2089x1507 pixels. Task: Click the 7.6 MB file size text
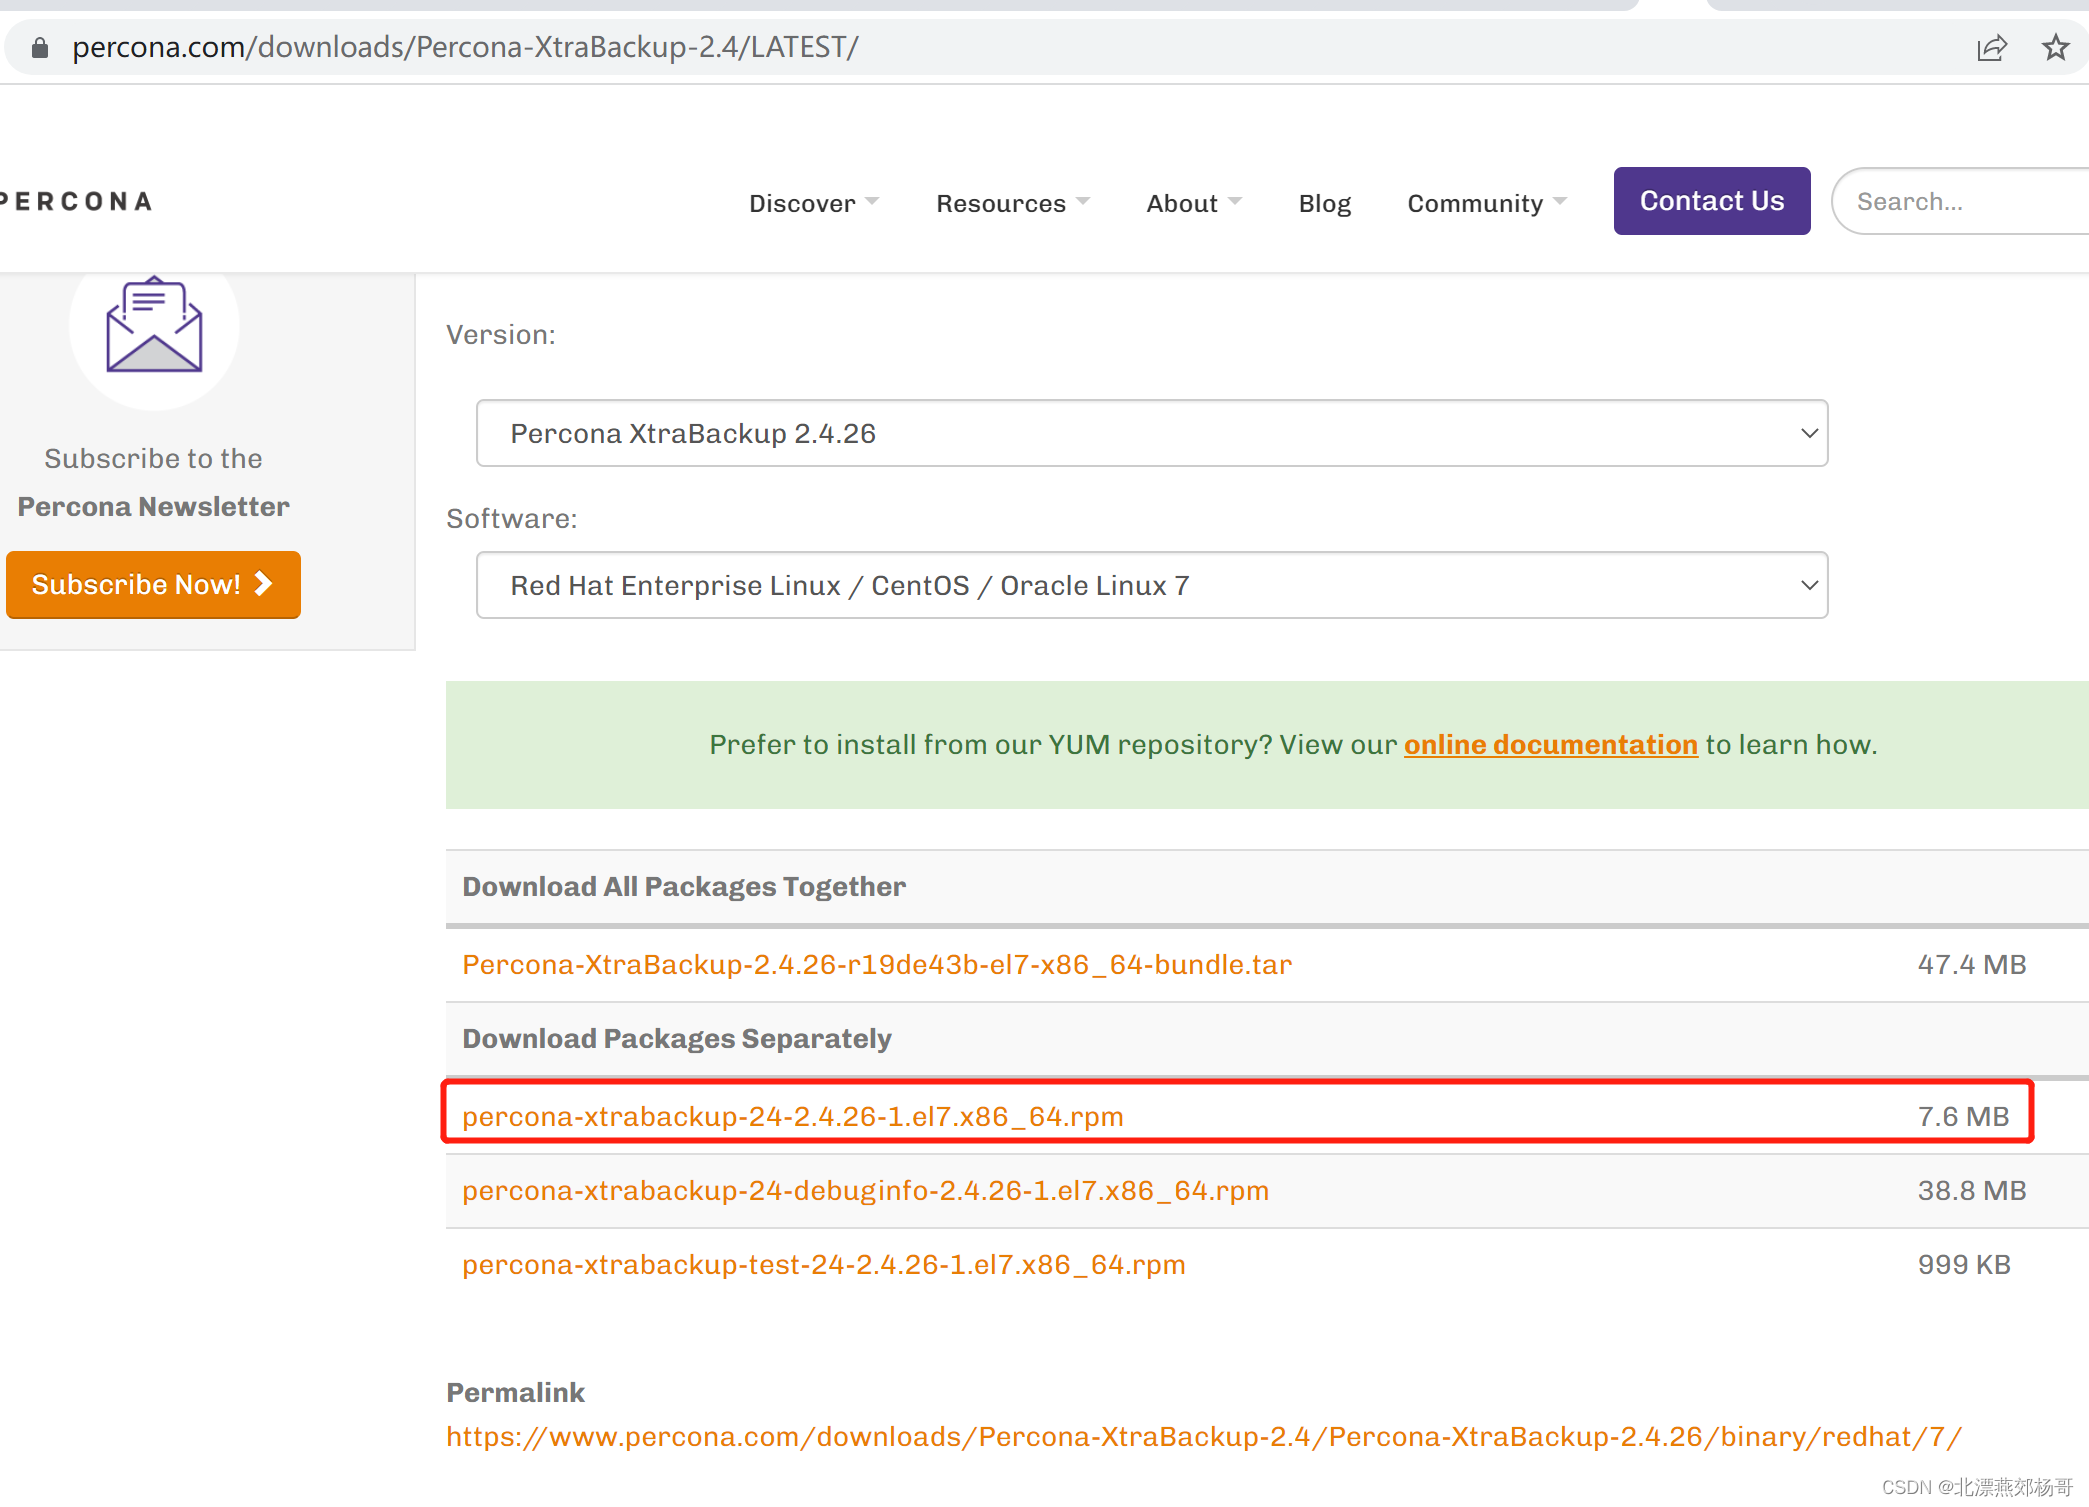pos(1964,1116)
